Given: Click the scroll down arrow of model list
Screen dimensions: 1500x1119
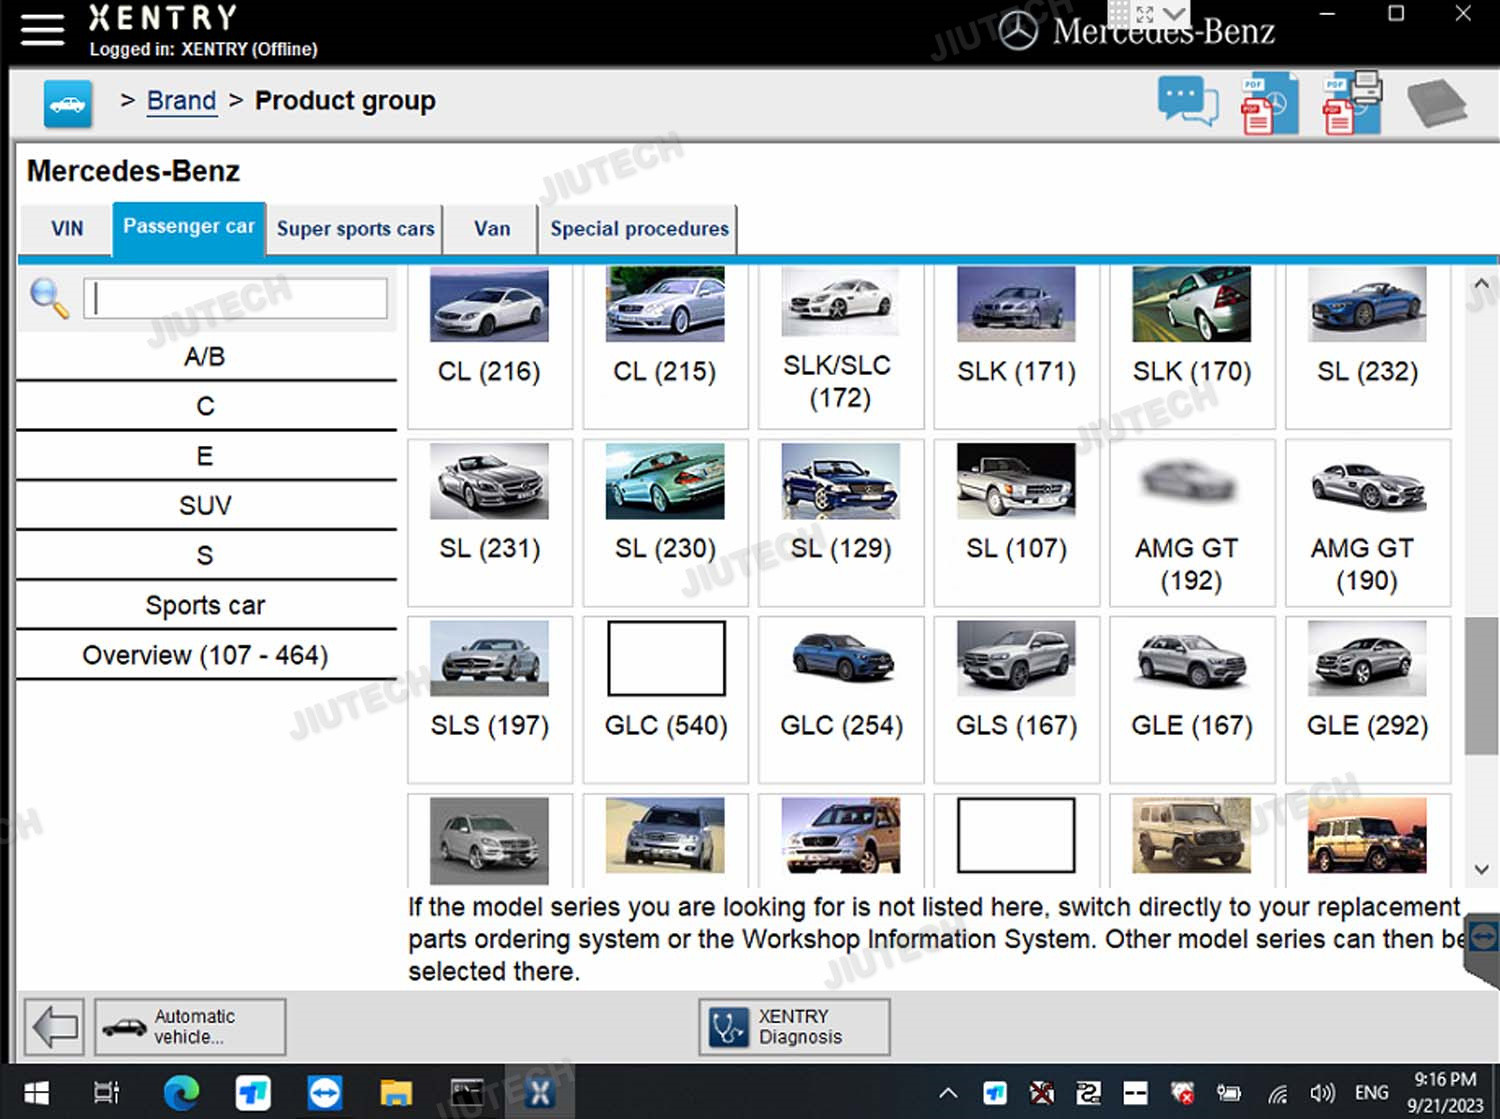Looking at the screenshot, I should [x=1481, y=870].
